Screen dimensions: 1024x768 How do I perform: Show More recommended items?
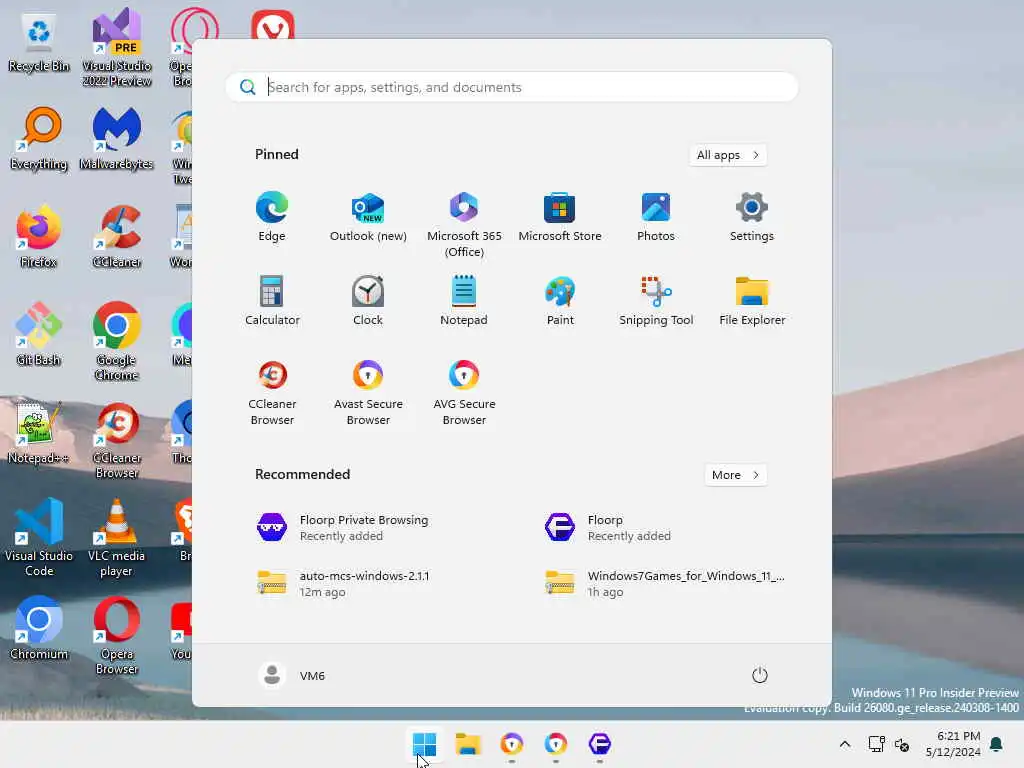pos(735,475)
